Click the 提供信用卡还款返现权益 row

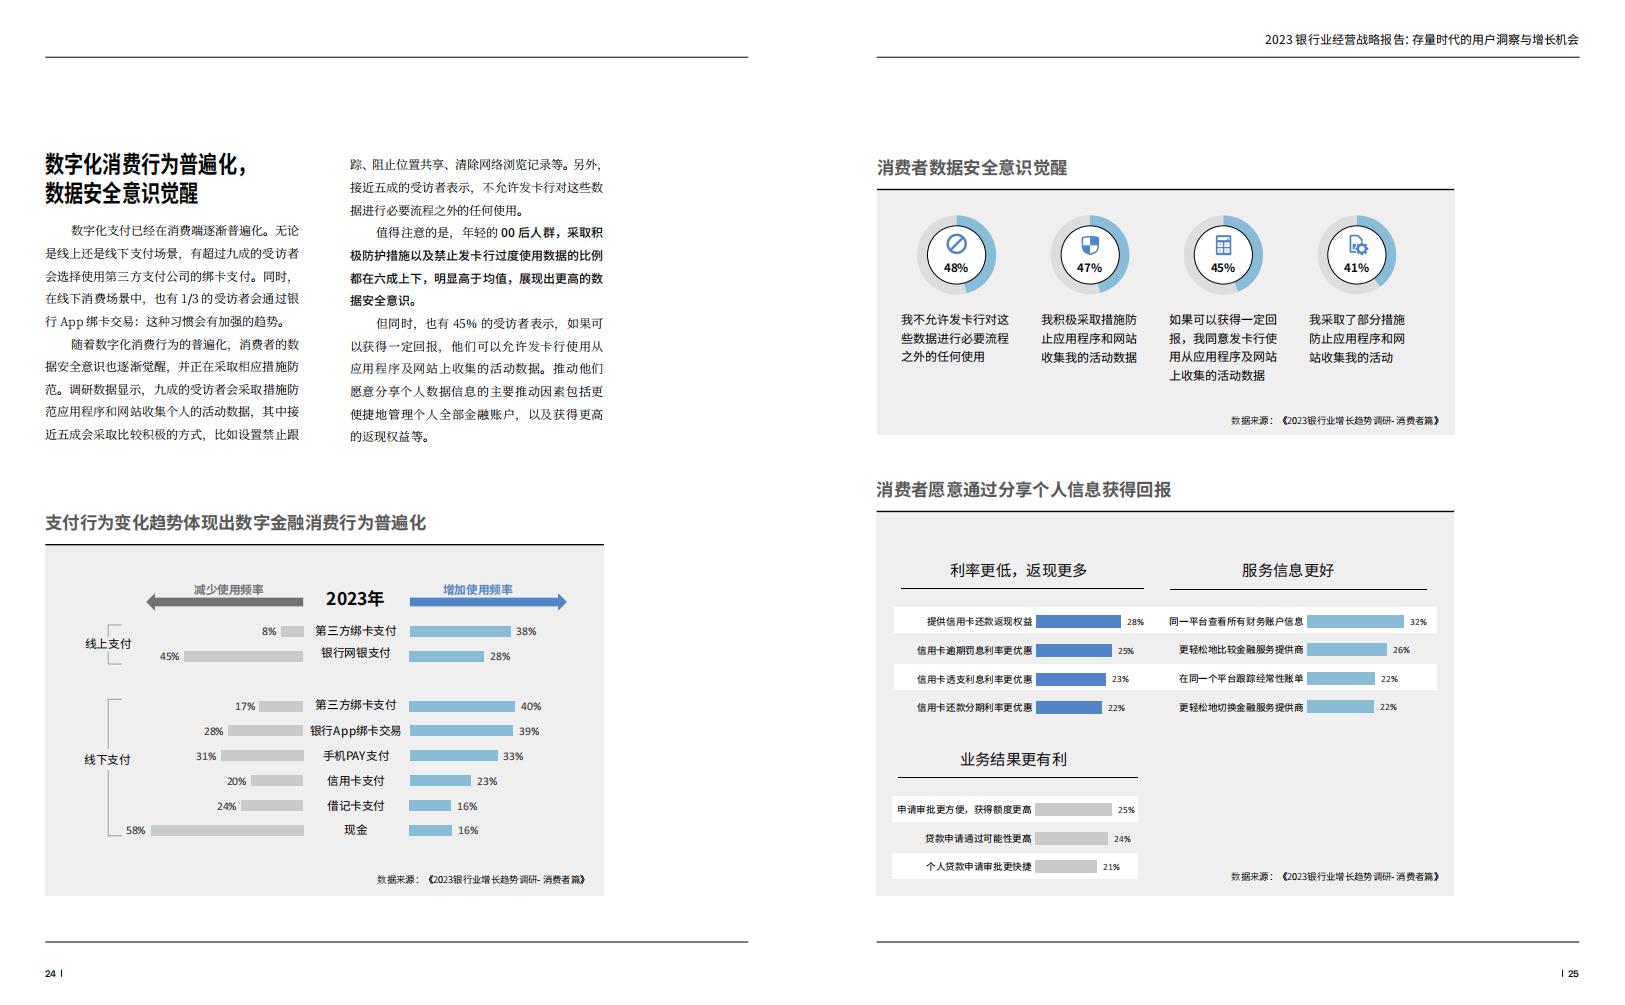tap(1020, 621)
